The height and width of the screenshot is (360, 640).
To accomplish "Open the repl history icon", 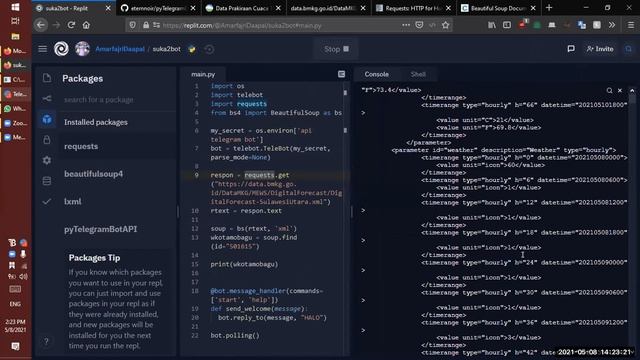I will click(x=209, y=49).
